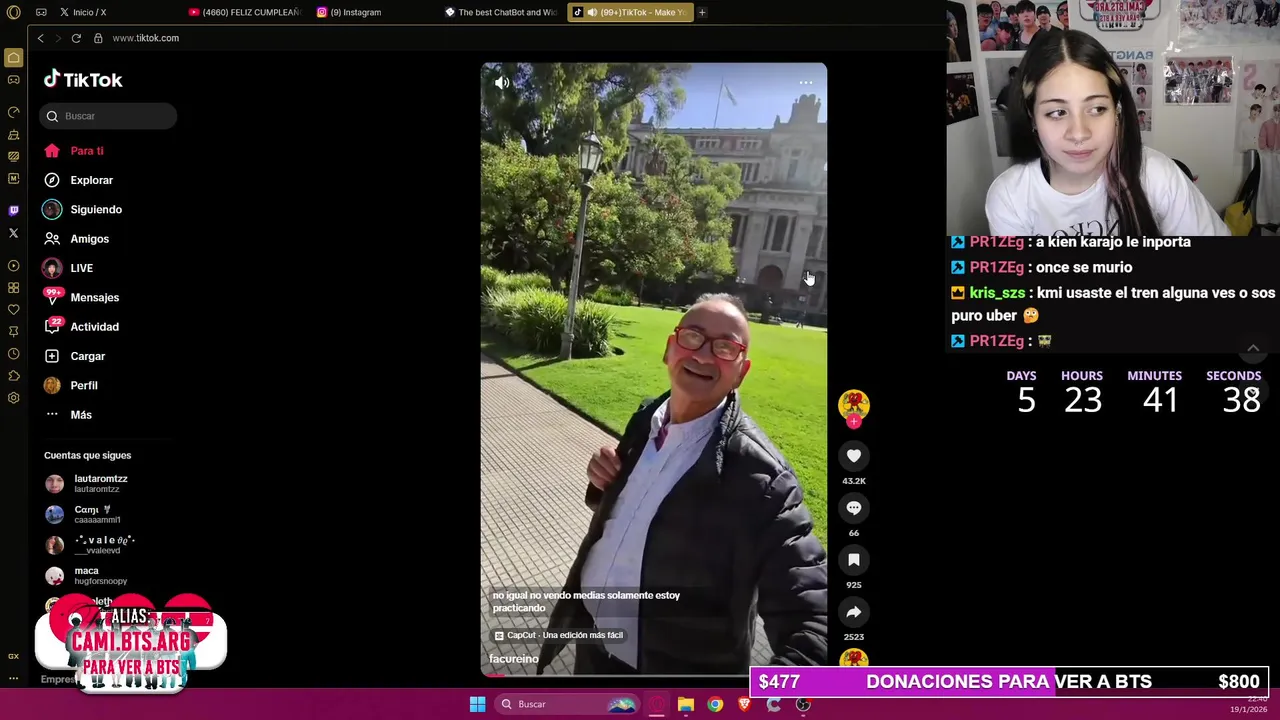Open the video author's avatar
This screenshot has width=1280, height=720.
(x=854, y=404)
